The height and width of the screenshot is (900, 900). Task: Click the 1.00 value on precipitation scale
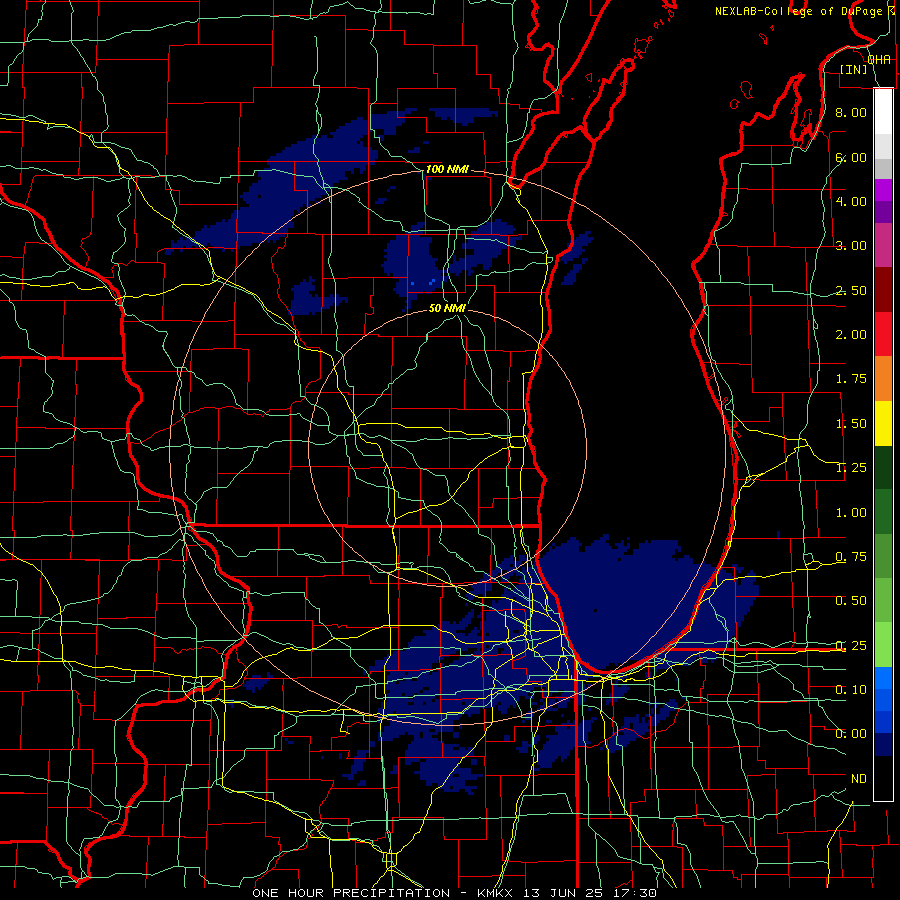point(851,513)
